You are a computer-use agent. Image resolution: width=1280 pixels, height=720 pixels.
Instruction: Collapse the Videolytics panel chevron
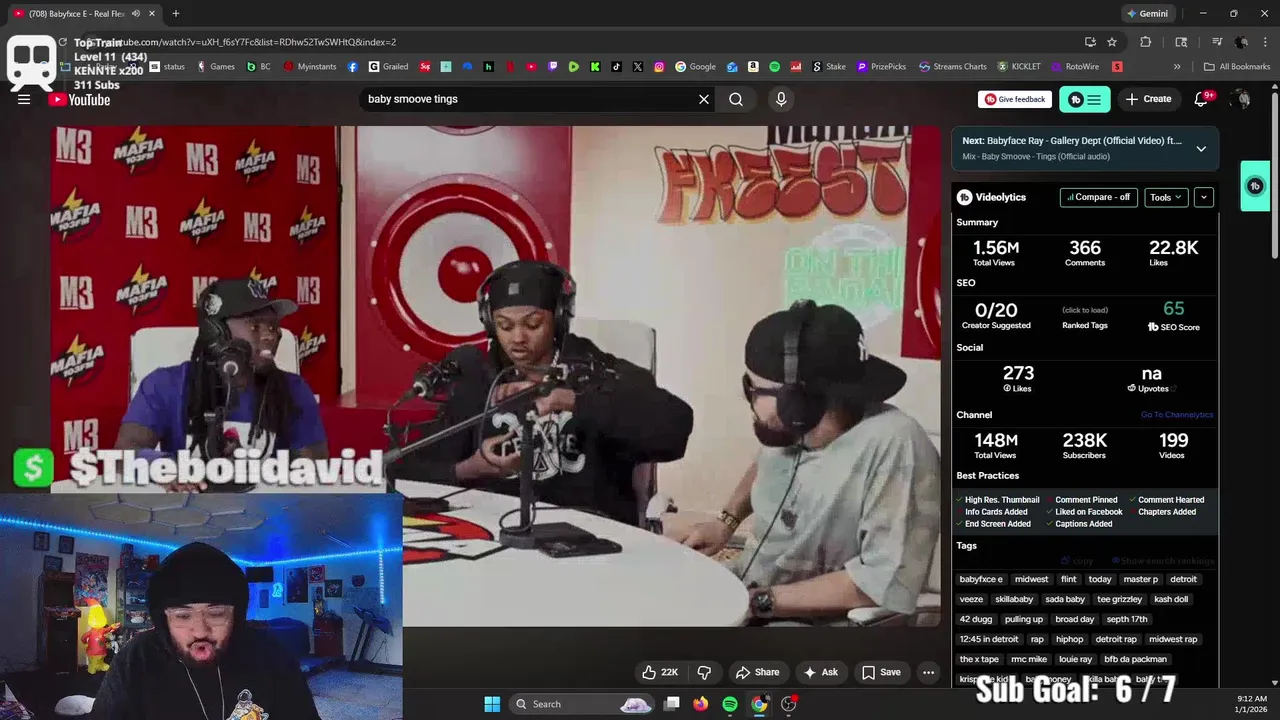coord(1204,197)
